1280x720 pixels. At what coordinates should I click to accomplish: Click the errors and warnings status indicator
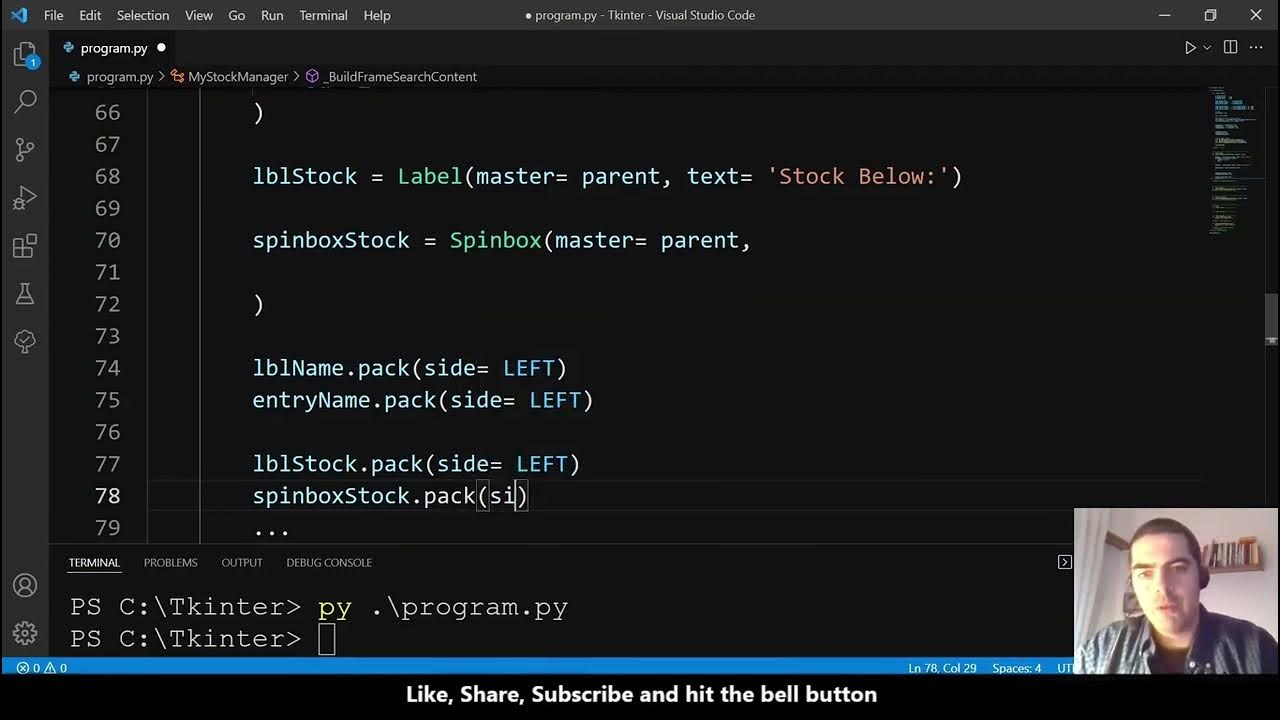(41, 668)
